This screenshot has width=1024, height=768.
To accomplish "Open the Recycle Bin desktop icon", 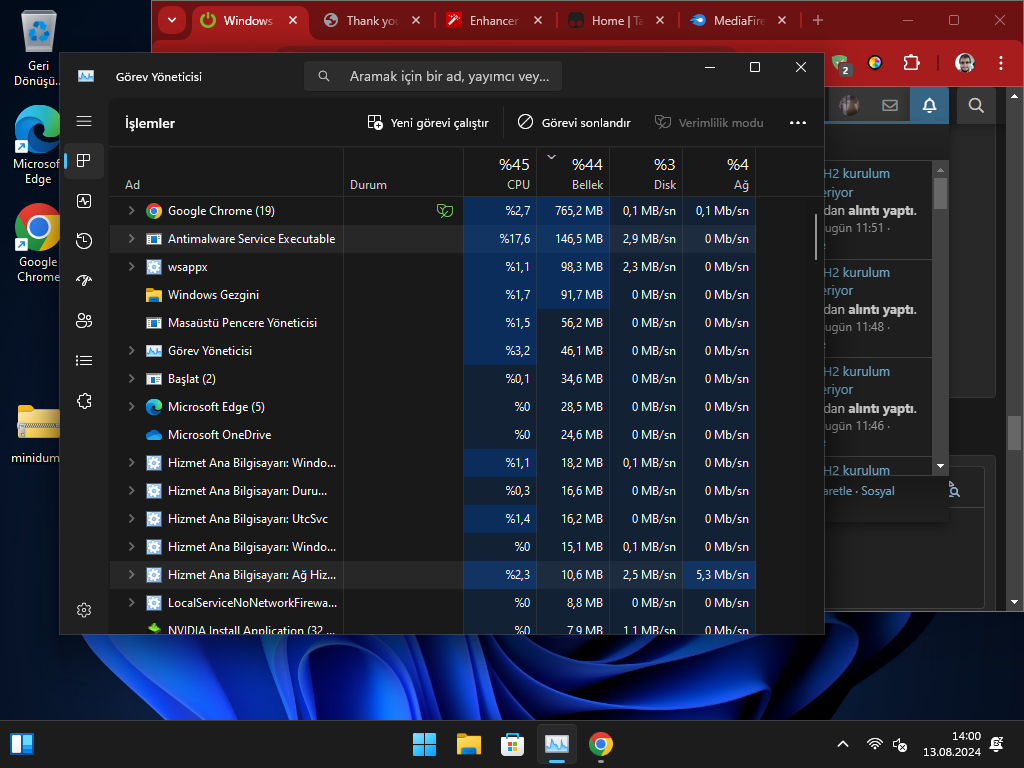I will tap(38, 50).
